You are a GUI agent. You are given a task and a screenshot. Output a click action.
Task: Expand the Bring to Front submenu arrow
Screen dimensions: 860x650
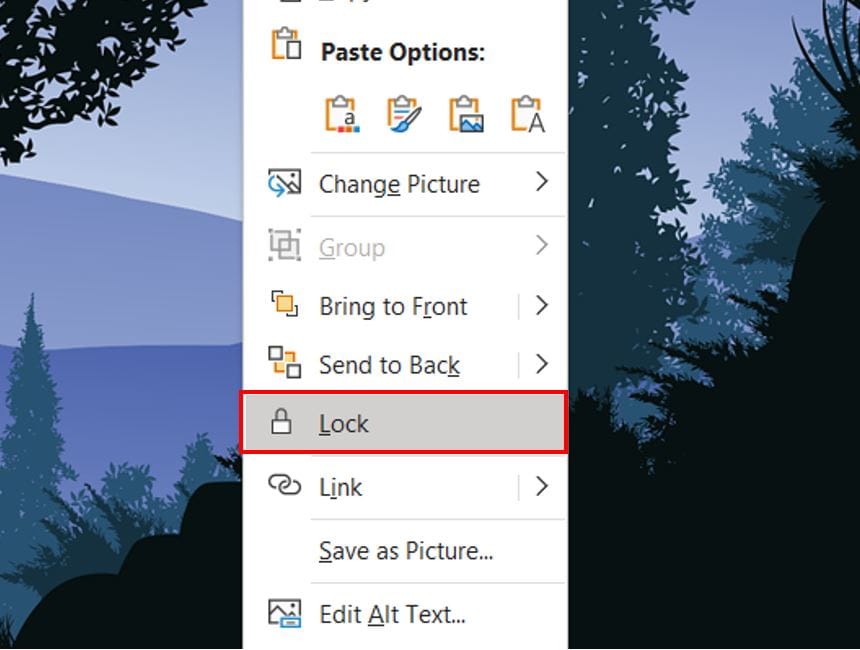pos(542,306)
